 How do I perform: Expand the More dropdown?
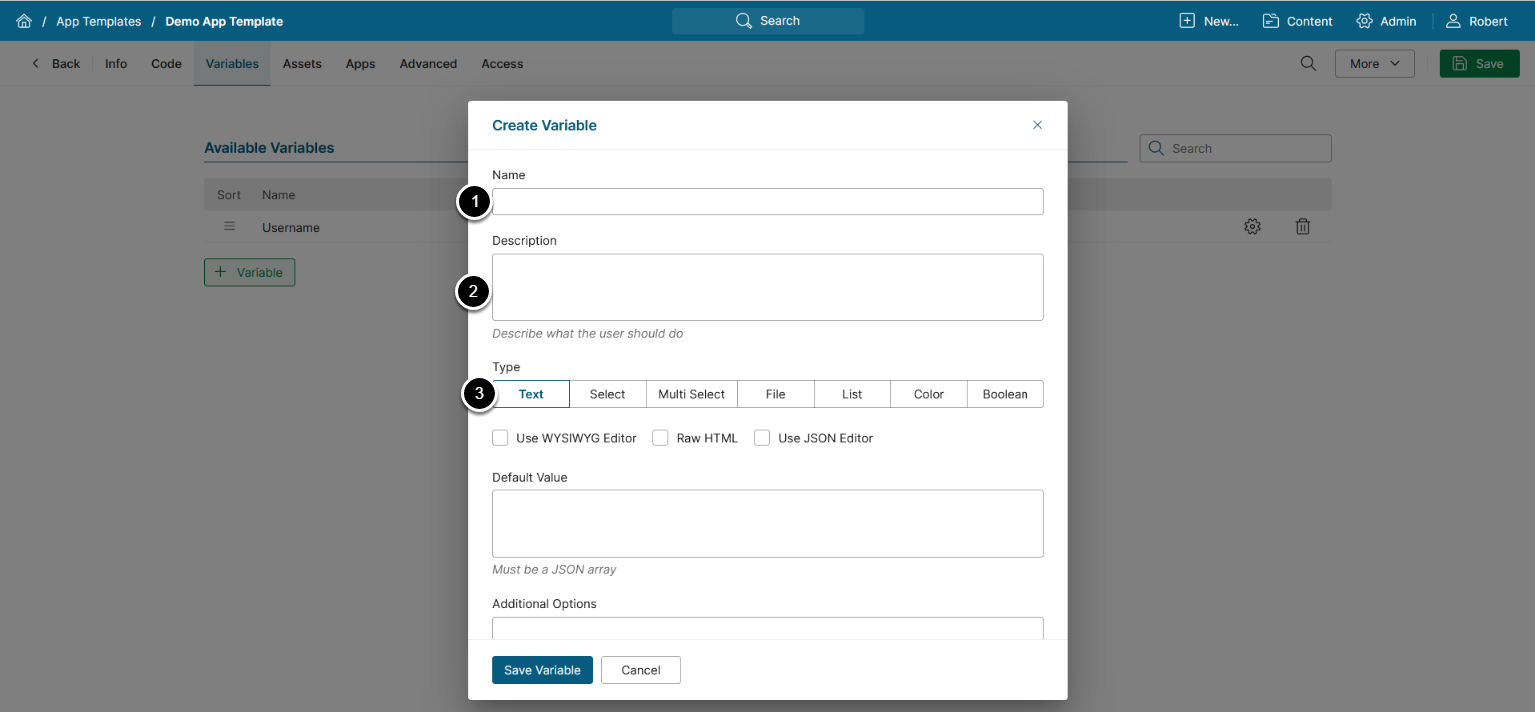1374,64
